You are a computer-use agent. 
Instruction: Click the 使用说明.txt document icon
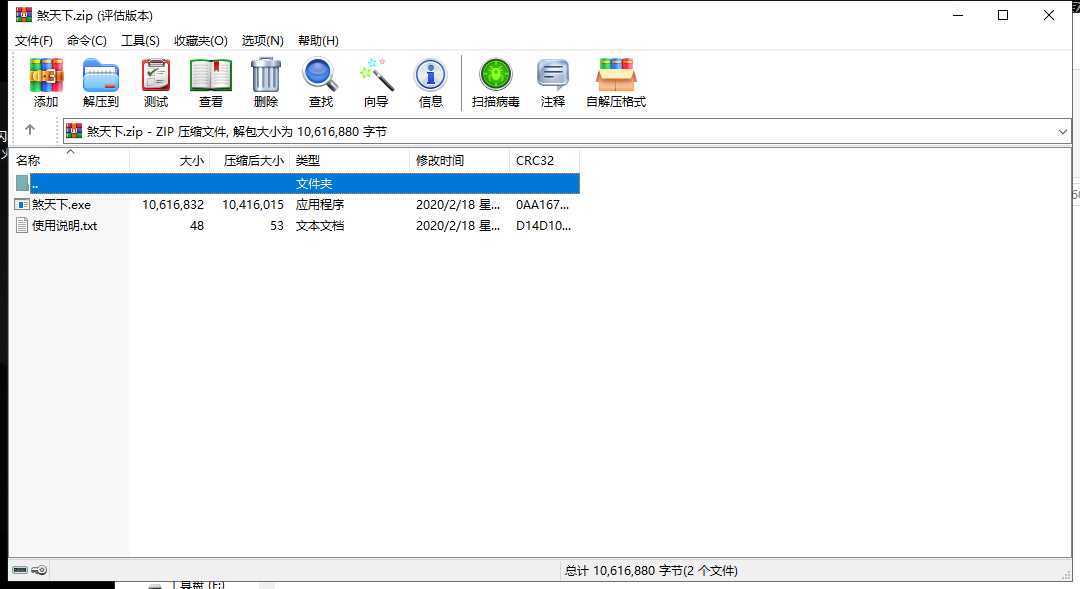[22, 225]
